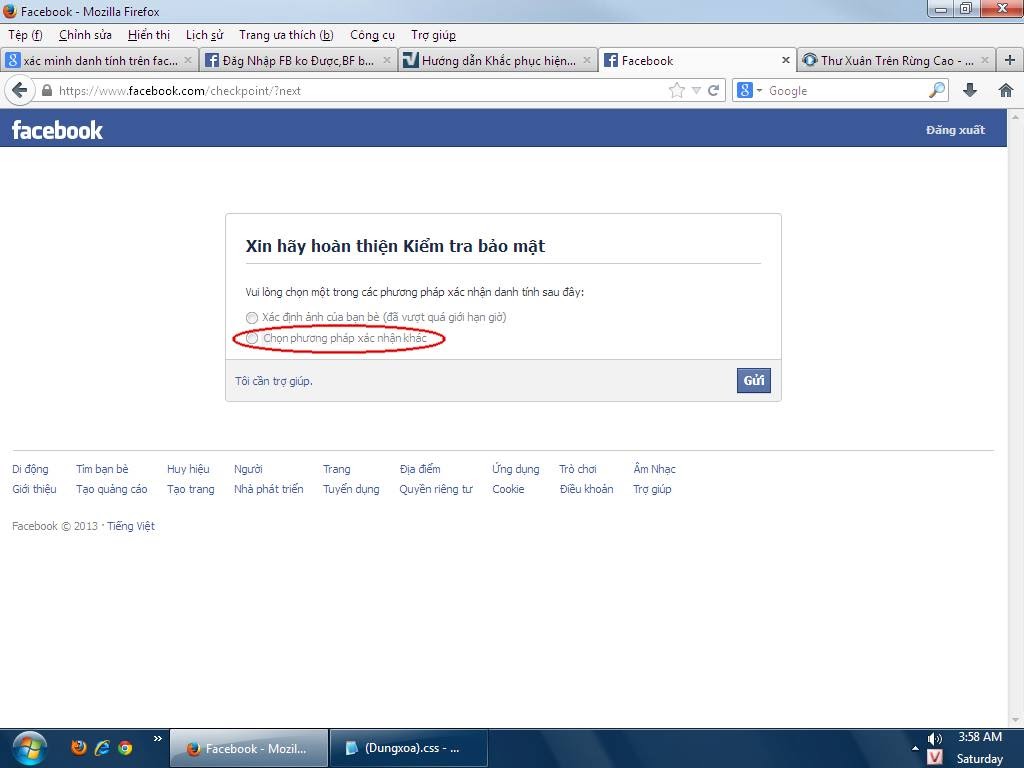Open the 'Điều khoản' footer link

586,489
